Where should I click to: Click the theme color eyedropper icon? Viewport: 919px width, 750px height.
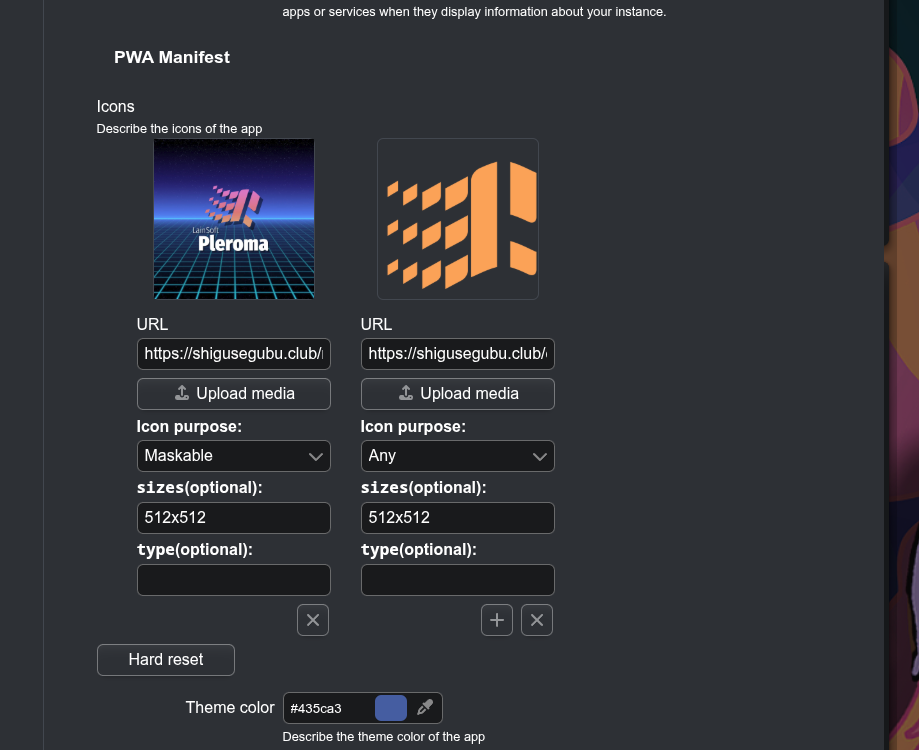tap(425, 708)
